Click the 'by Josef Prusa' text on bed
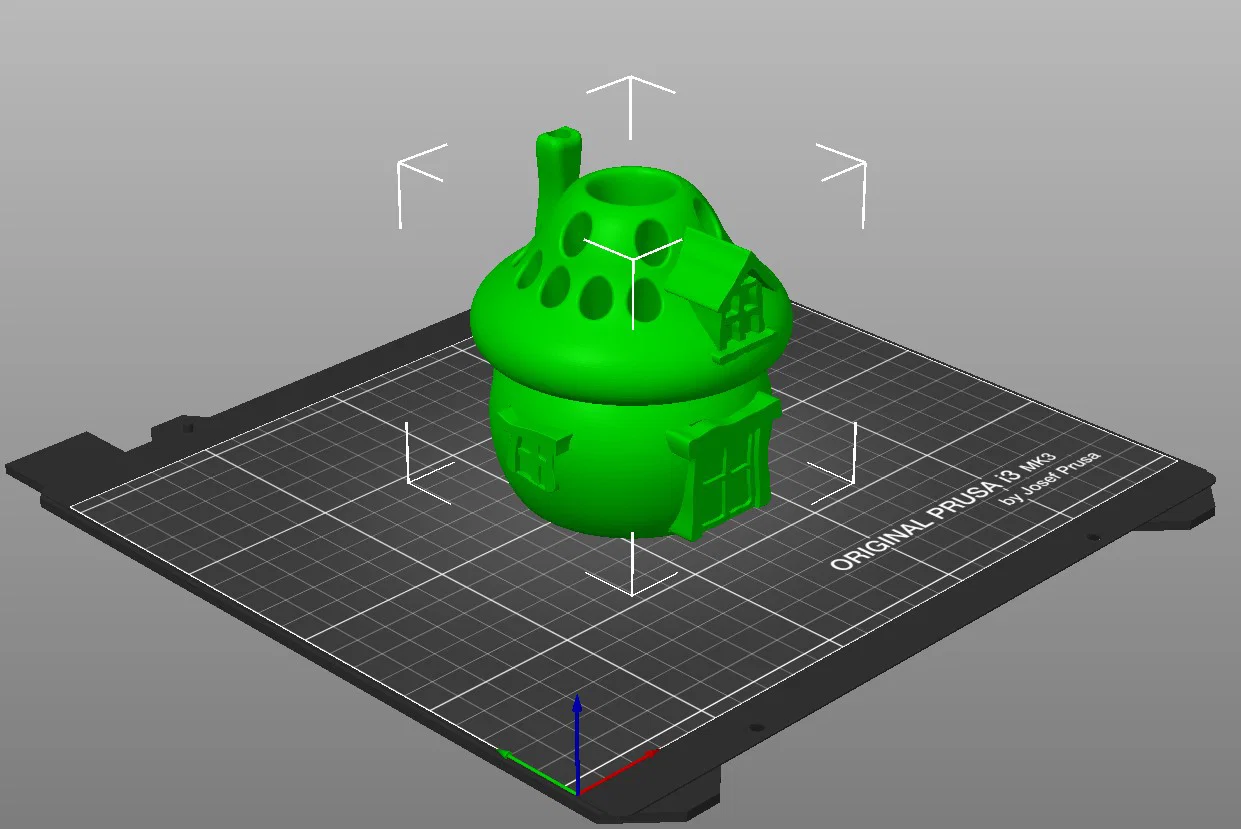1241x829 pixels. click(x=1051, y=477)
